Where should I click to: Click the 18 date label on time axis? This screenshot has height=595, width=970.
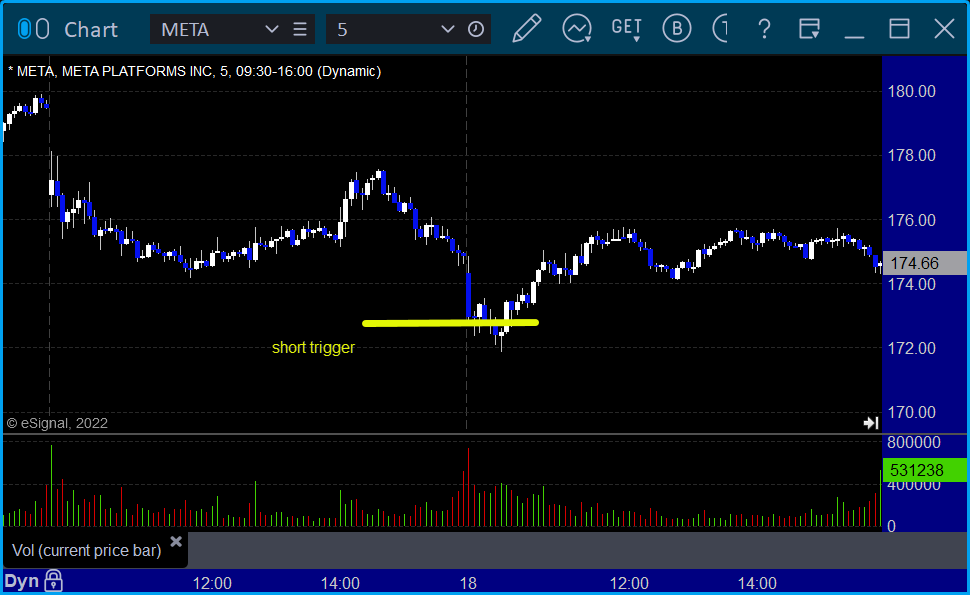pos(468,583)
